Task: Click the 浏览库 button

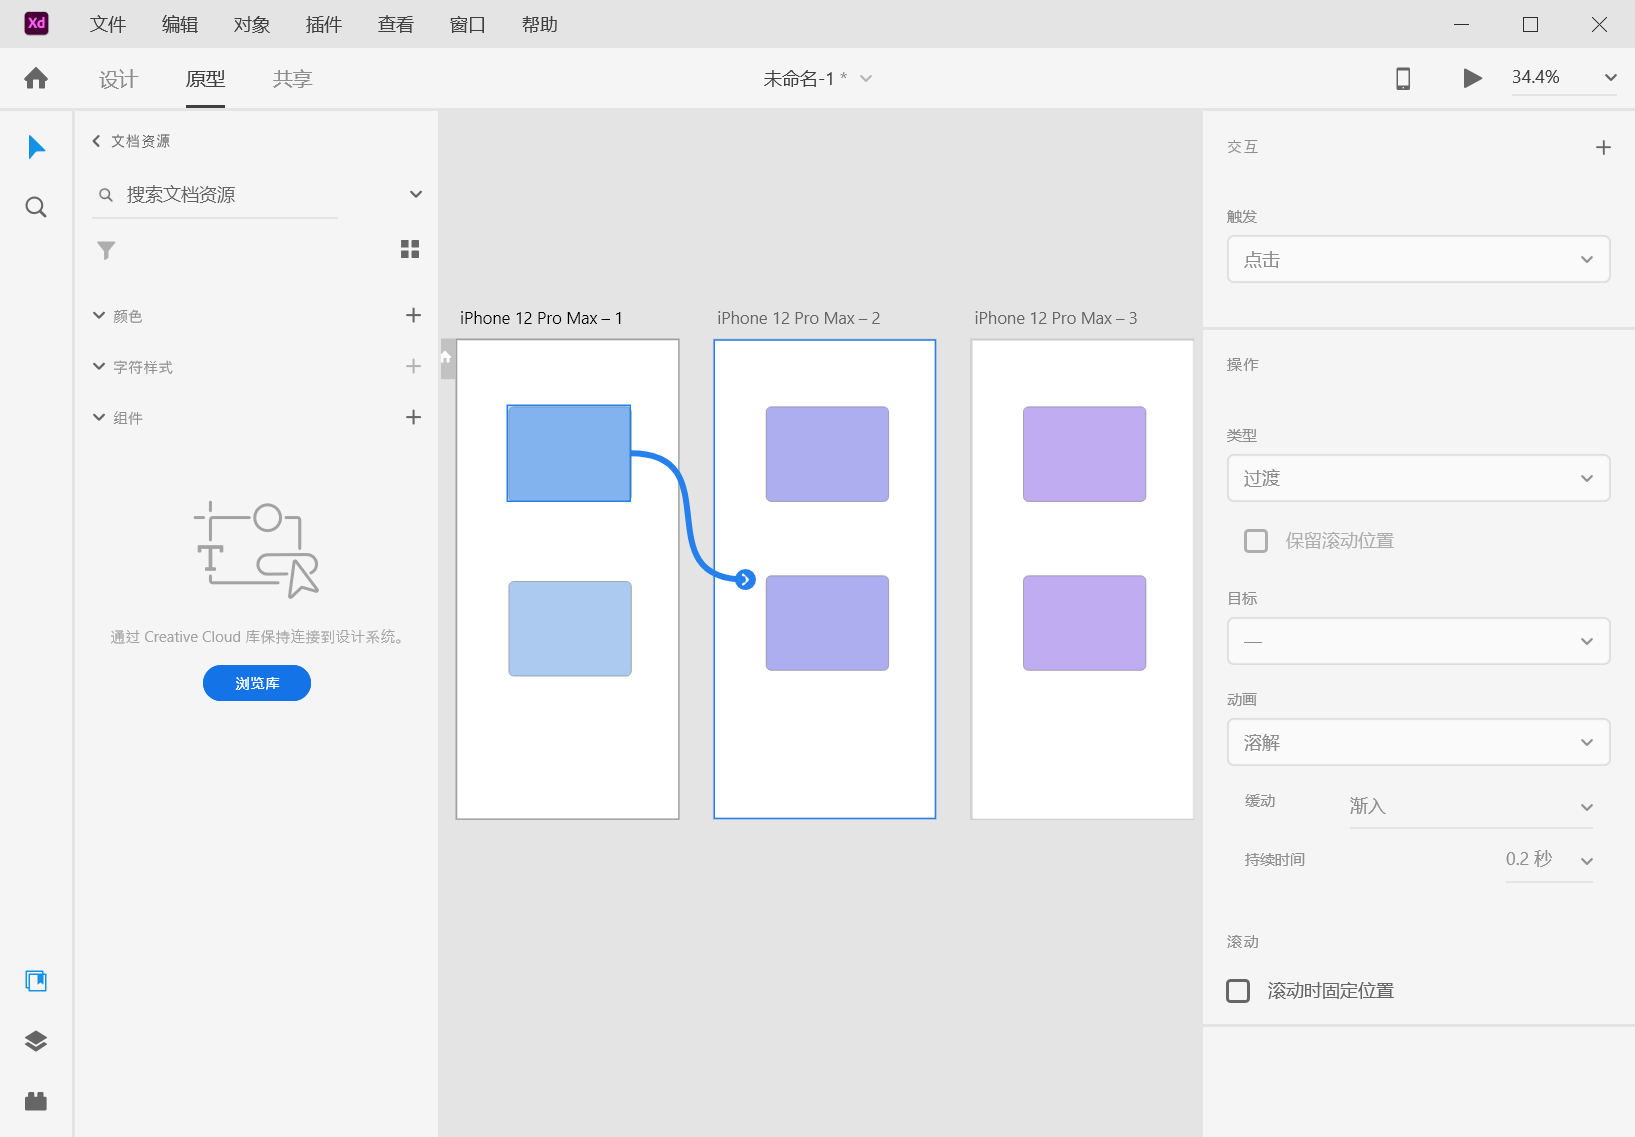Action: (257, 683)
